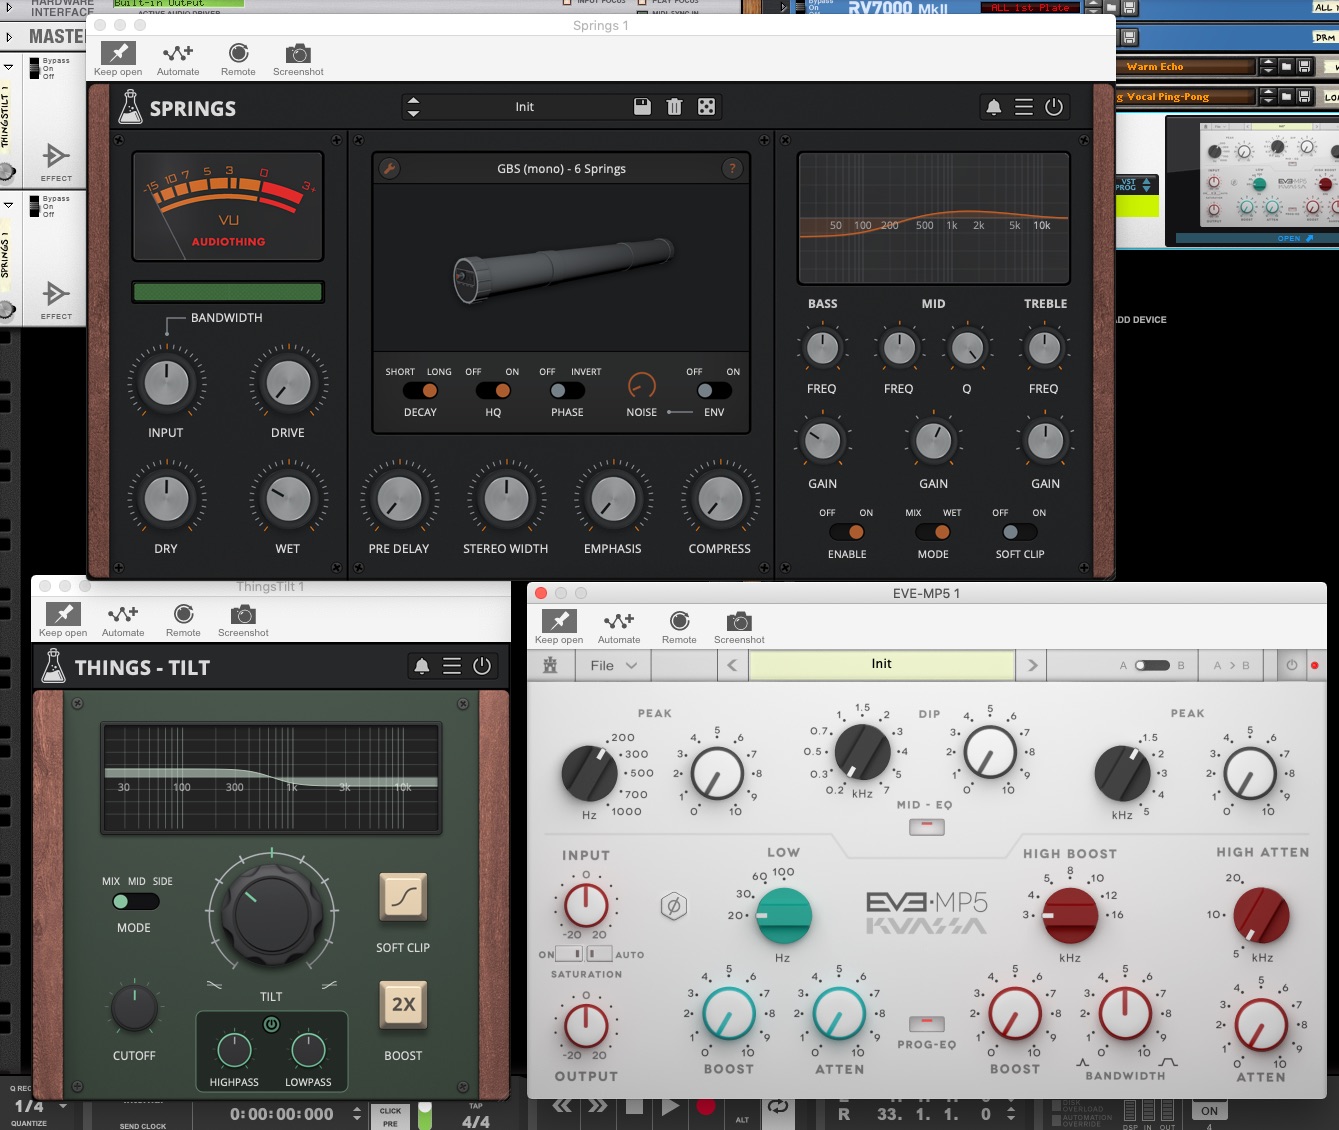
Task: Click Automate icon in EVE-MP5 window
Action: [x=619, y=621]
